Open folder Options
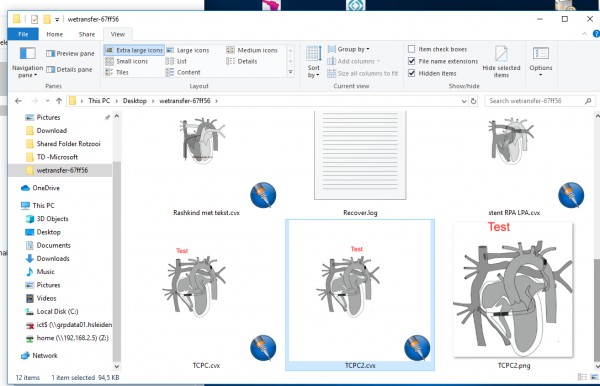This screenshot has height=386, width=600. [541, 62]
